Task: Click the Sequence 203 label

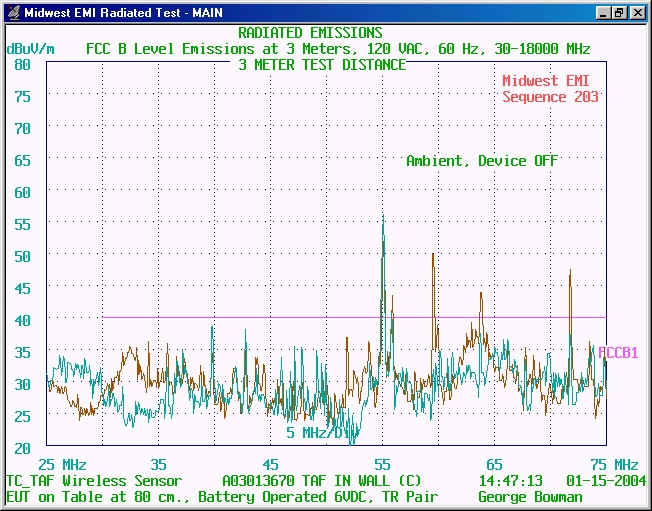Action: click(550, 97)
